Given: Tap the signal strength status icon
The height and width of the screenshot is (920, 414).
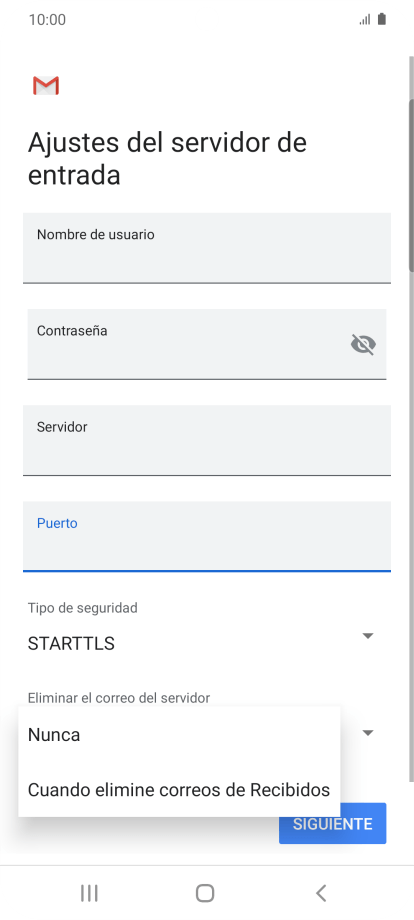Looking at the screenshot, I should 365,20.
